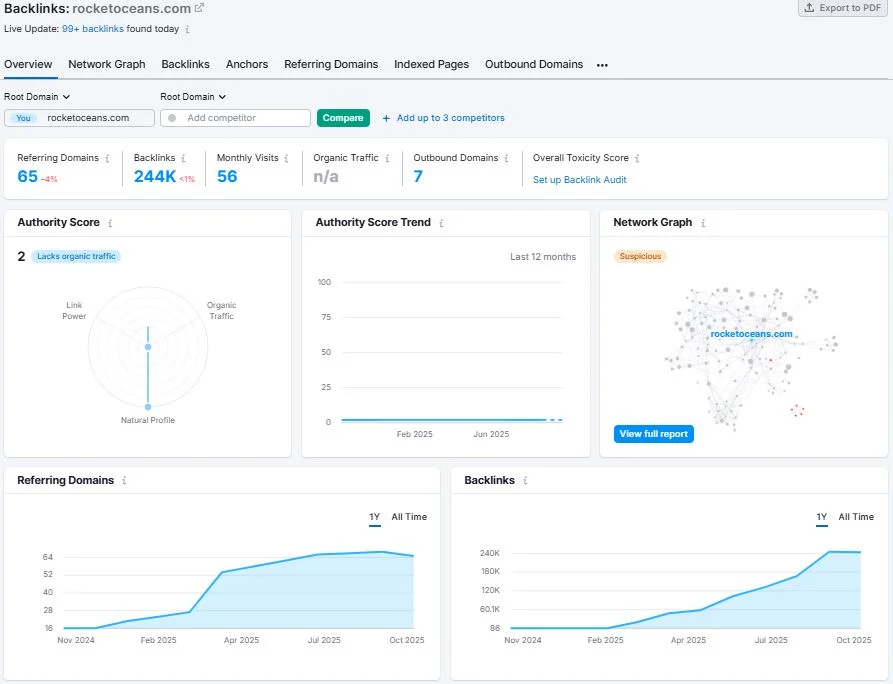This screenshot has width=893, height=684.
Task: Open rocketoceans.com external link icon
Action: point(199,8)
